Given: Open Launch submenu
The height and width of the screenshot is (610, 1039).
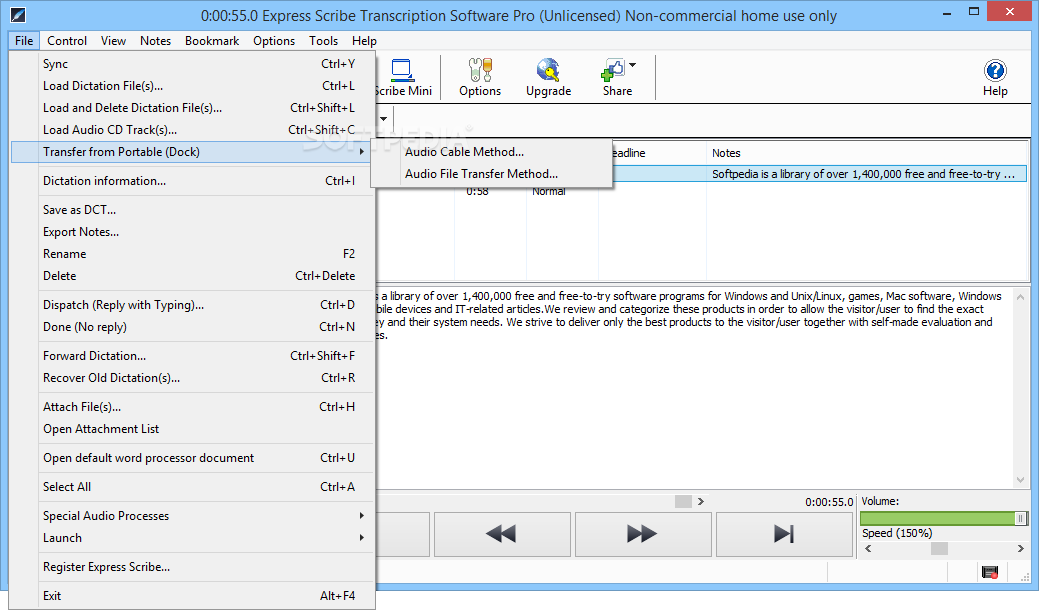Looking at the screenshot, I should (x=193, y=538).
